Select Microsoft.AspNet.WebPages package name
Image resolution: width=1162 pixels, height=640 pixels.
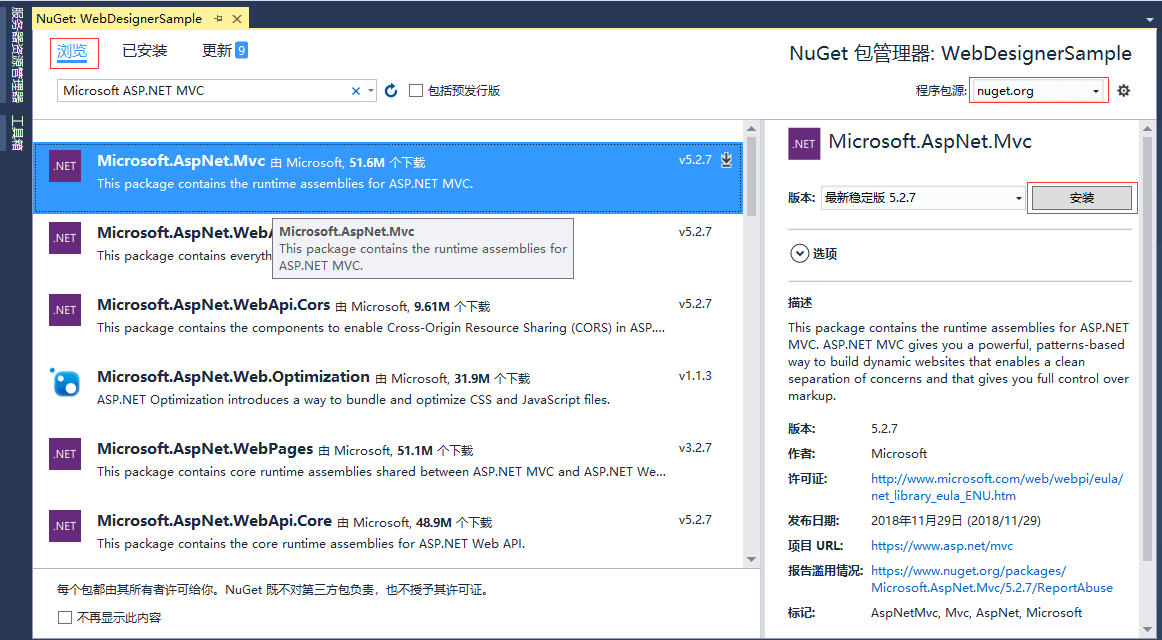click(x=205, y=448)
